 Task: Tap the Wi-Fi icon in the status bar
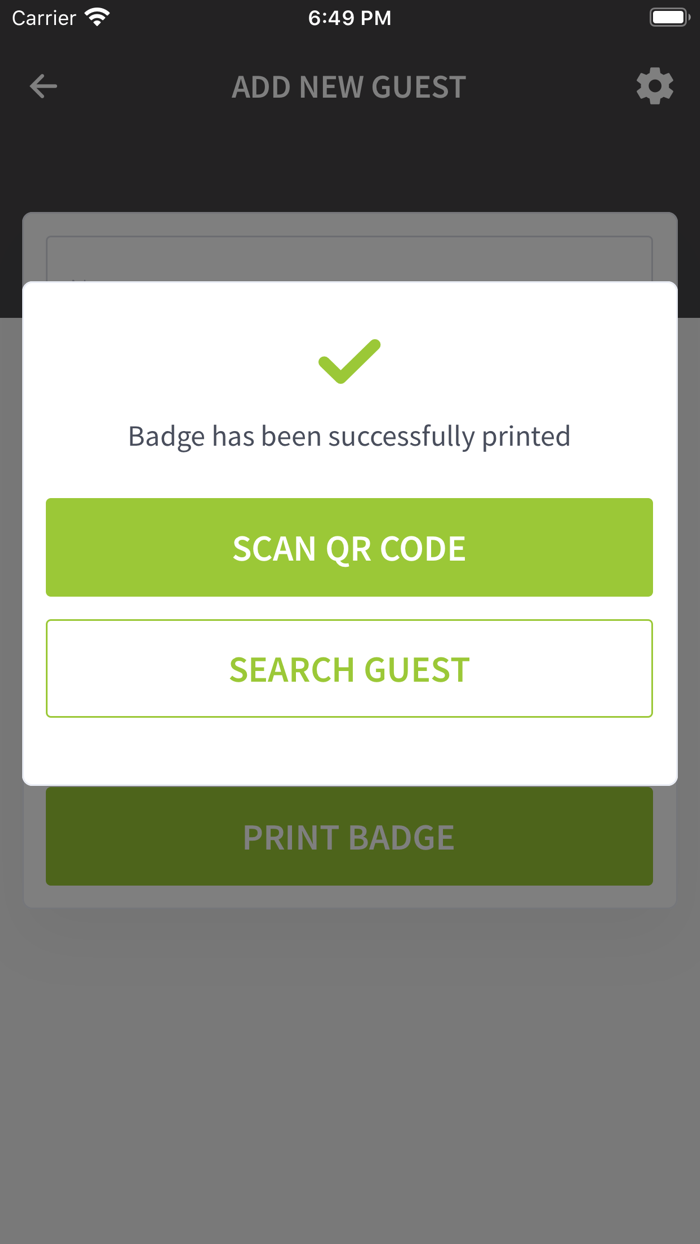95,15
